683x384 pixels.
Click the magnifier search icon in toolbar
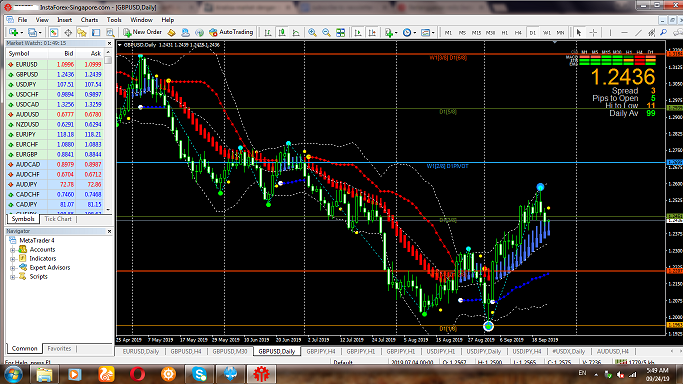tap(664, 32)
